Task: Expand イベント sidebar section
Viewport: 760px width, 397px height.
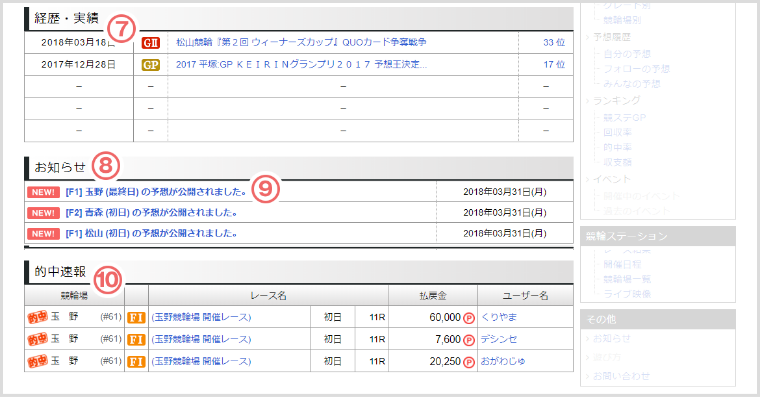Action: pos(612,179)
